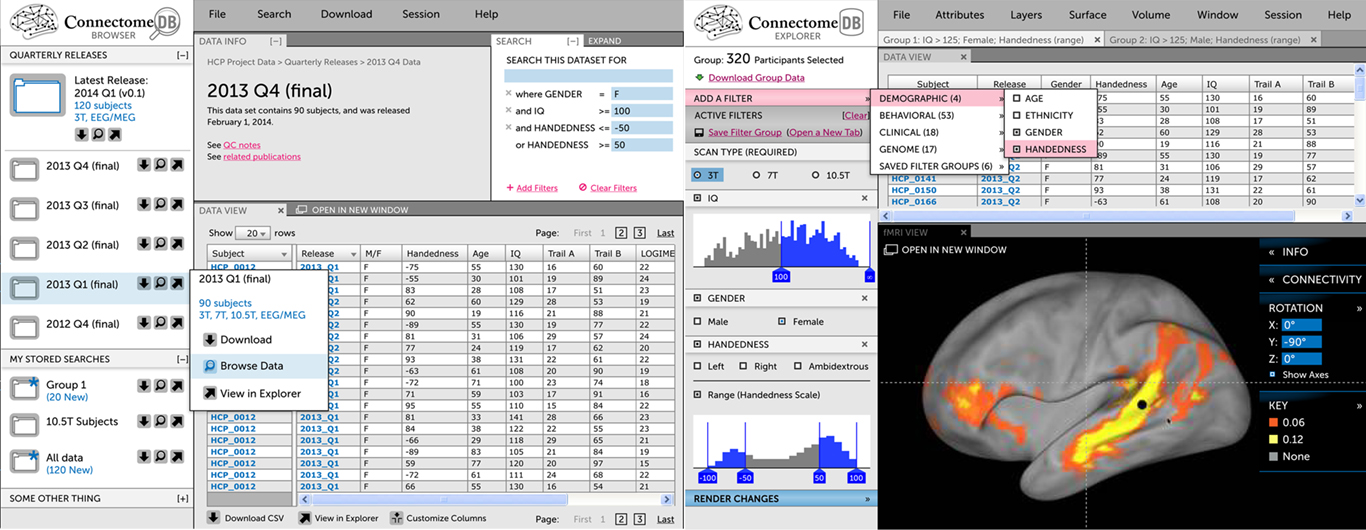Close the HANDEDNESS filter panel
The width and height of the screenshot is (1366, 530).
(865, 344)
